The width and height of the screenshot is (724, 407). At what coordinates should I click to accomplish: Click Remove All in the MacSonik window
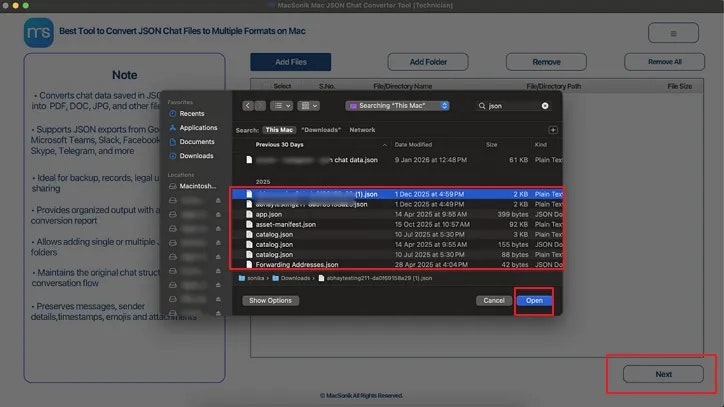(664, 62)
